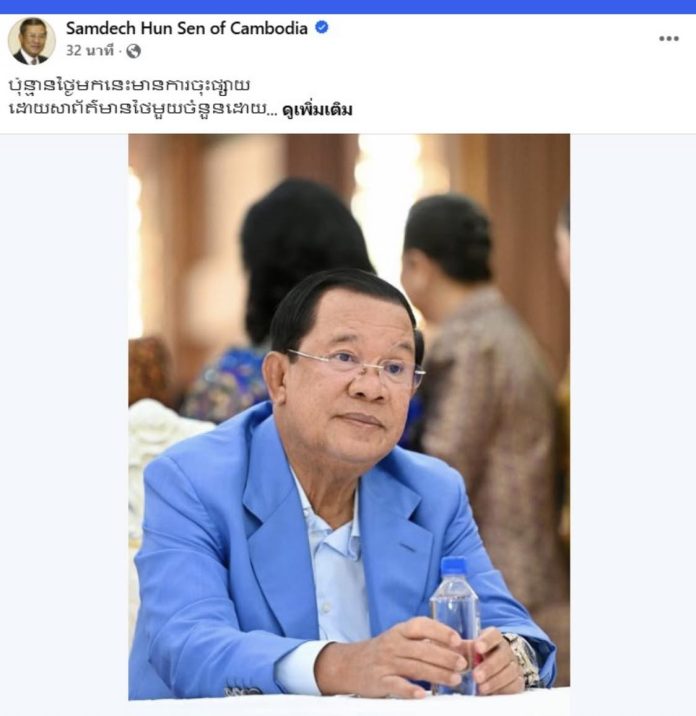This screenshot has height=716, width=696.
Task: Open the post photo in viewer
Action: 349,416
